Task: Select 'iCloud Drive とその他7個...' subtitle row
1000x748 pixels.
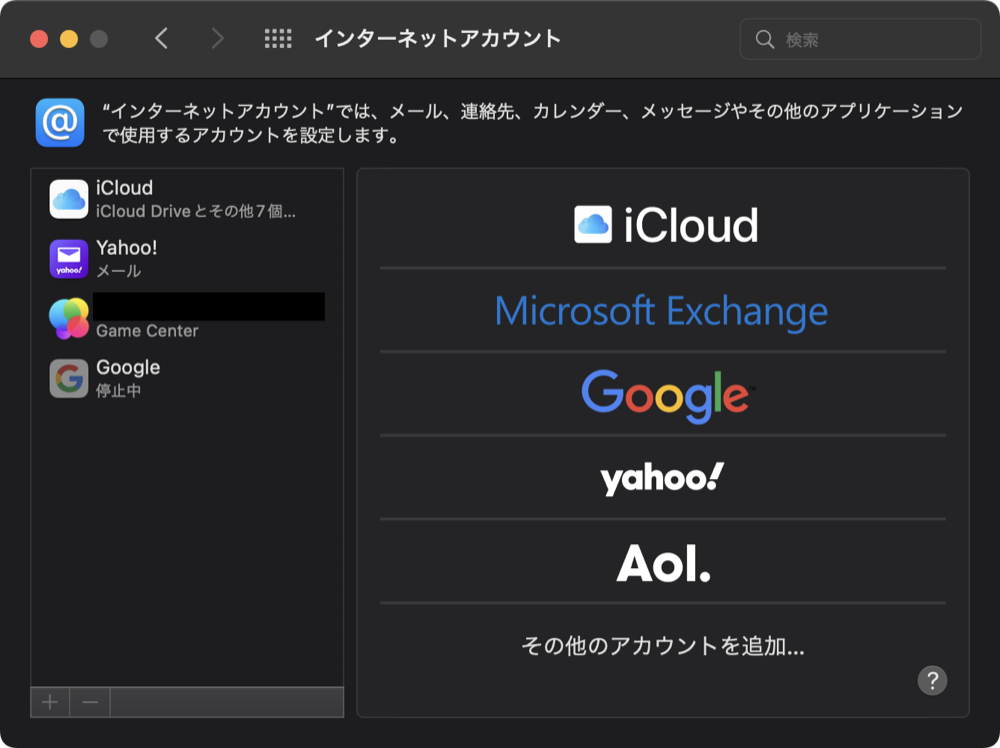Action: coord(196,211)
